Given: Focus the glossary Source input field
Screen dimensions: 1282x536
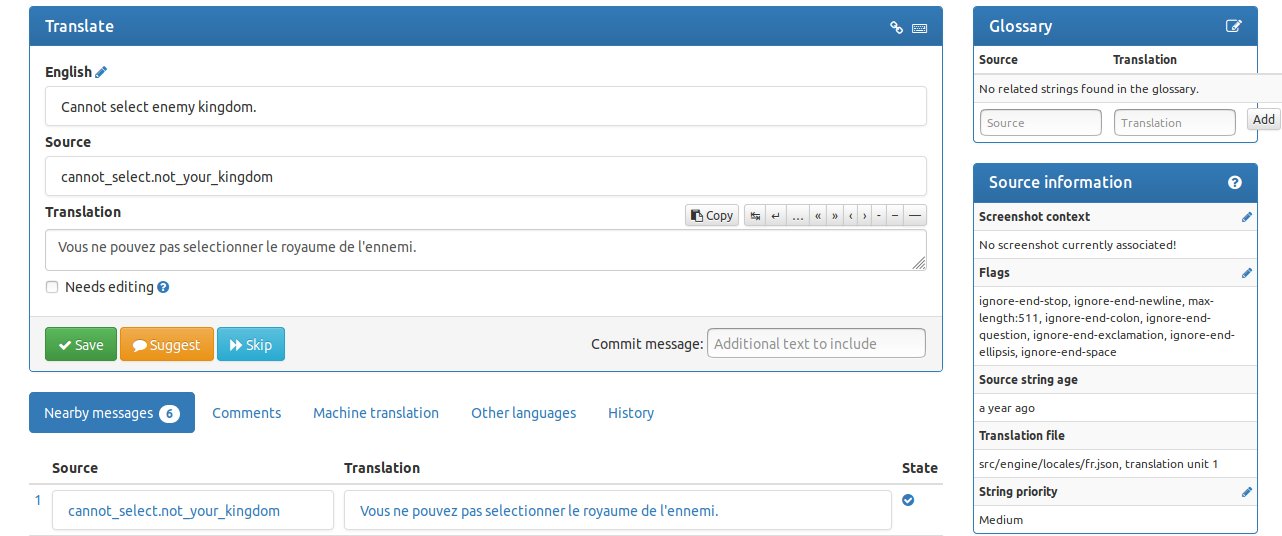Looking at the screenshot, I should pos(1041,123).
